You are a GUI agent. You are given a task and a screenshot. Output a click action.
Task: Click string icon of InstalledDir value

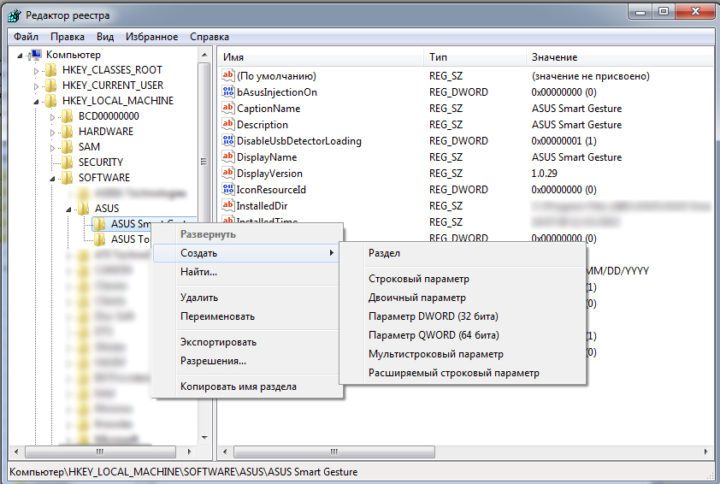(x=228, y=205)
